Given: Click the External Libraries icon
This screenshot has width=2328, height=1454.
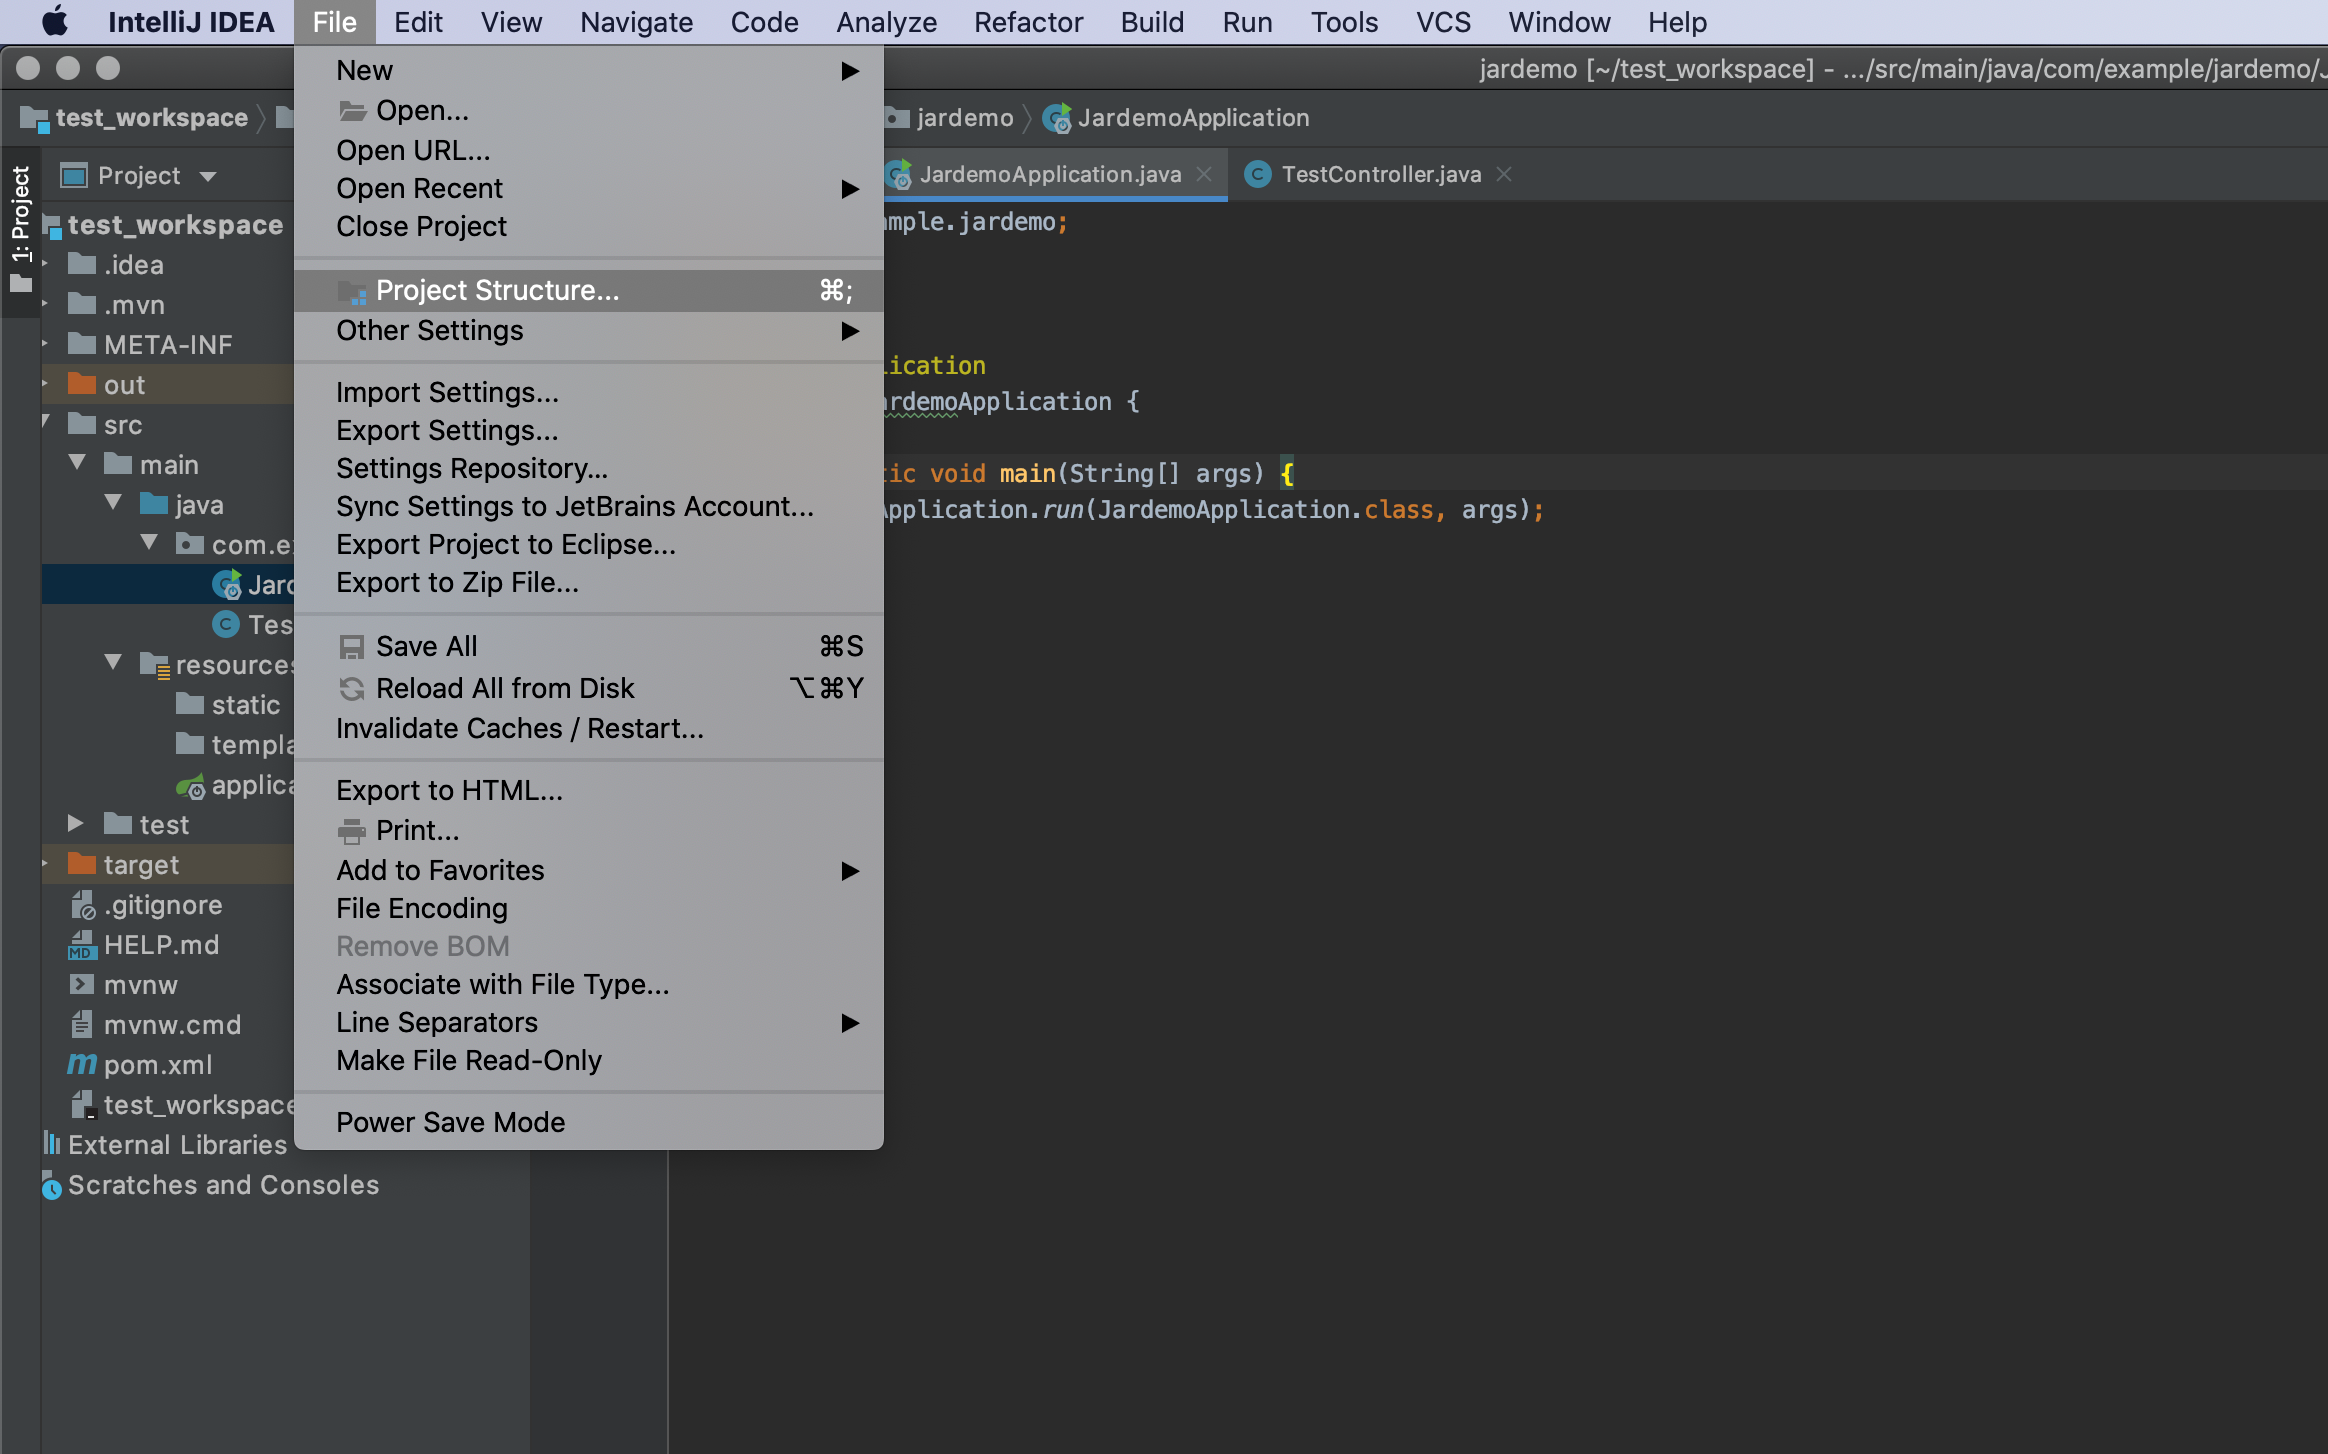Looking at the screenshot, I should [x=51, y=1144].
